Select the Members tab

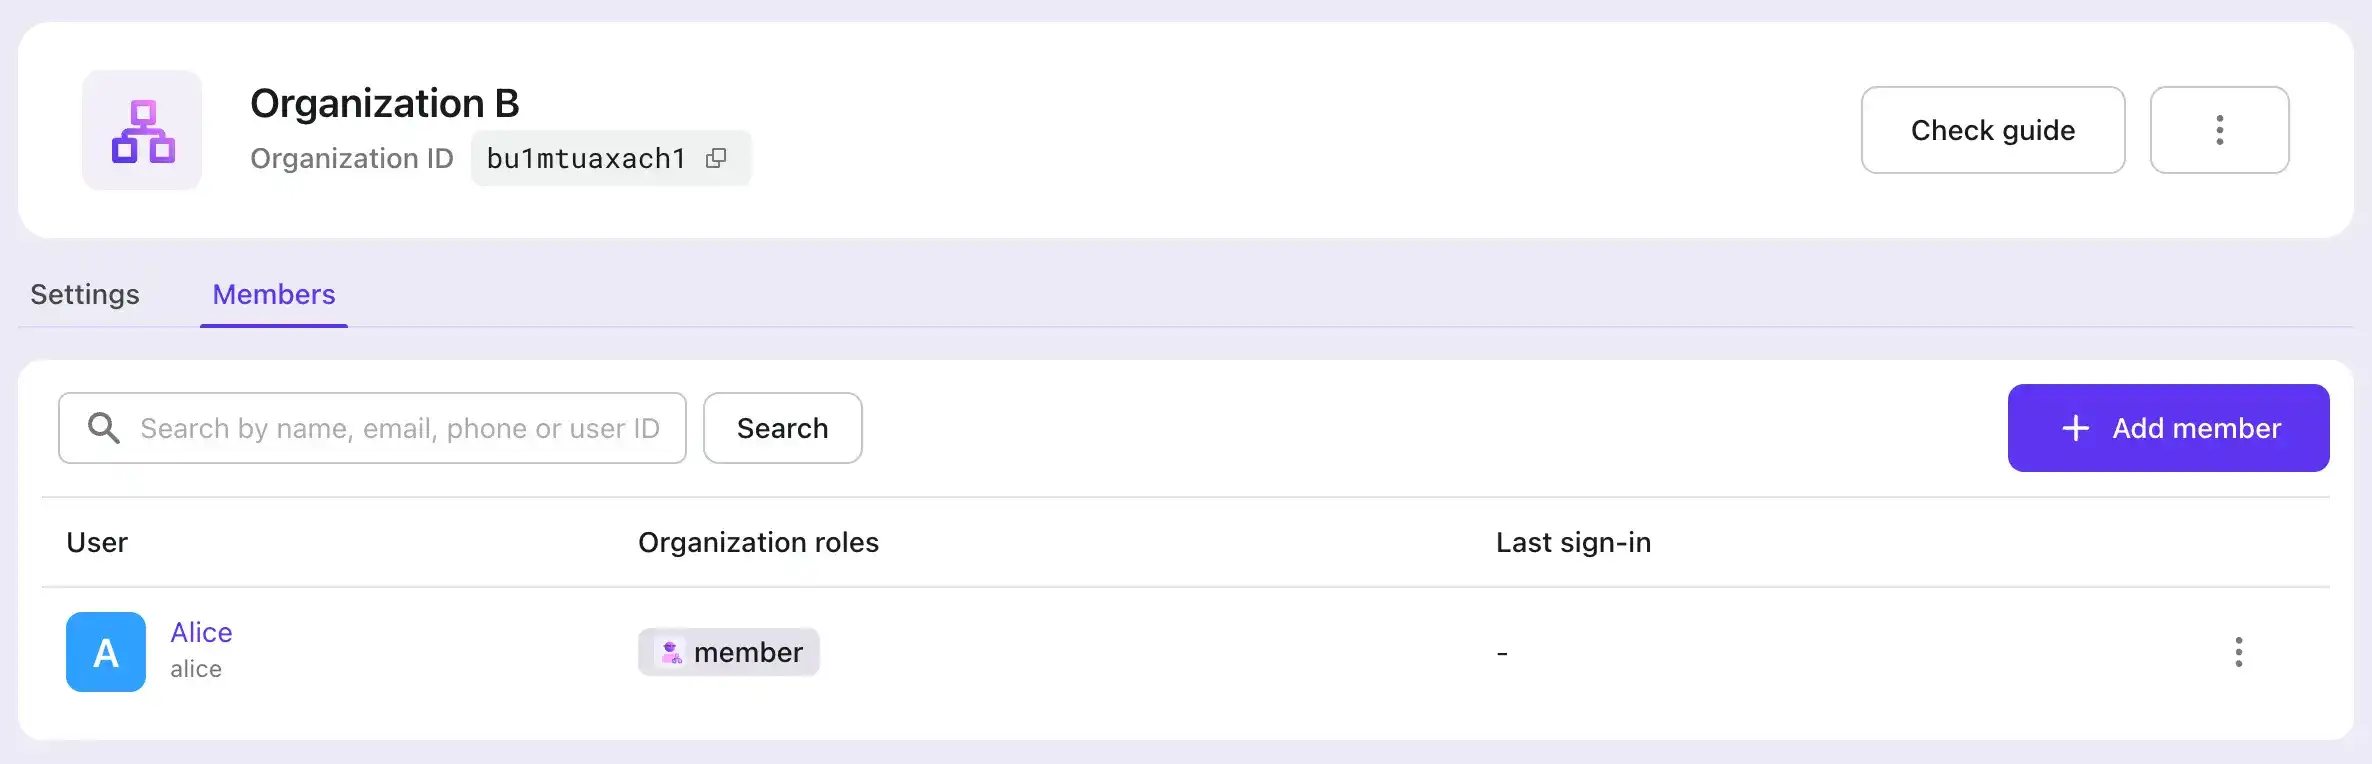(x=274, y=294)
